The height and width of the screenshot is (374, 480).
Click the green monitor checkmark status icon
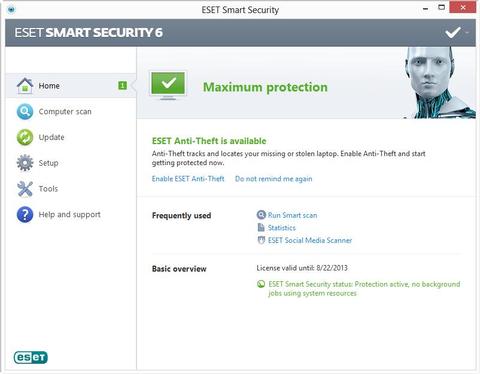tap(168, 86)
